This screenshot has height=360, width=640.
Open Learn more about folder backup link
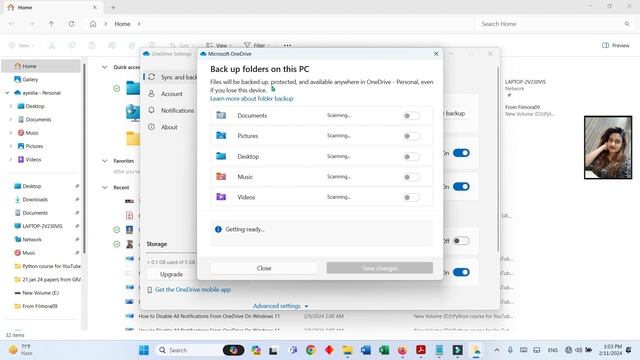(x=252, y=99)
